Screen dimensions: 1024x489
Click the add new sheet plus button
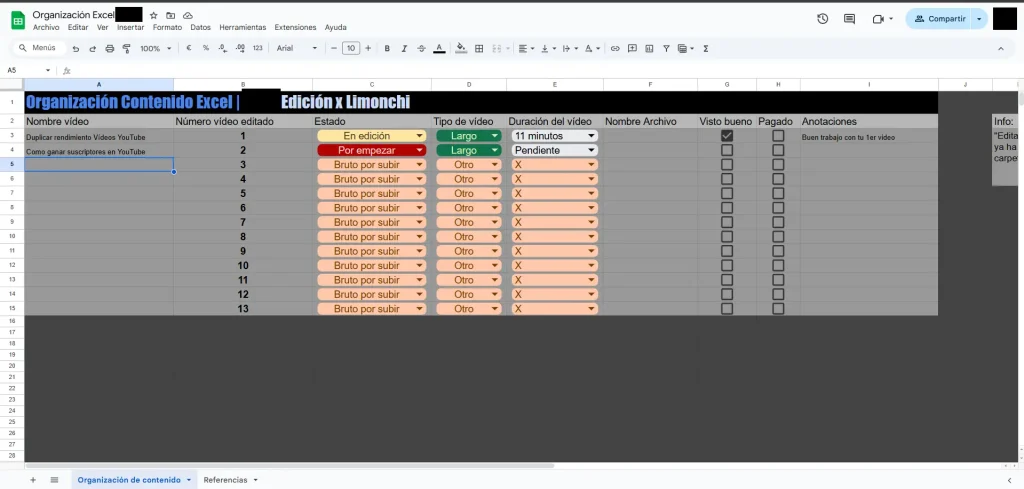[32, 480]
